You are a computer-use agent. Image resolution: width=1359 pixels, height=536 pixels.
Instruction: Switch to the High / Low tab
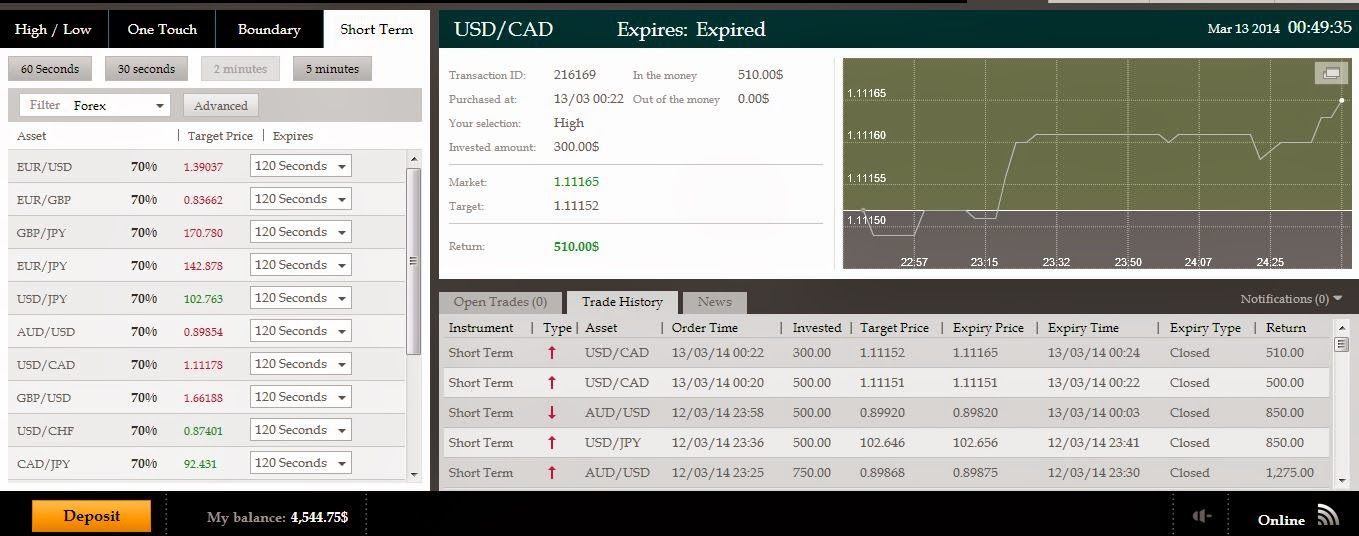click(x=53, y=29)
